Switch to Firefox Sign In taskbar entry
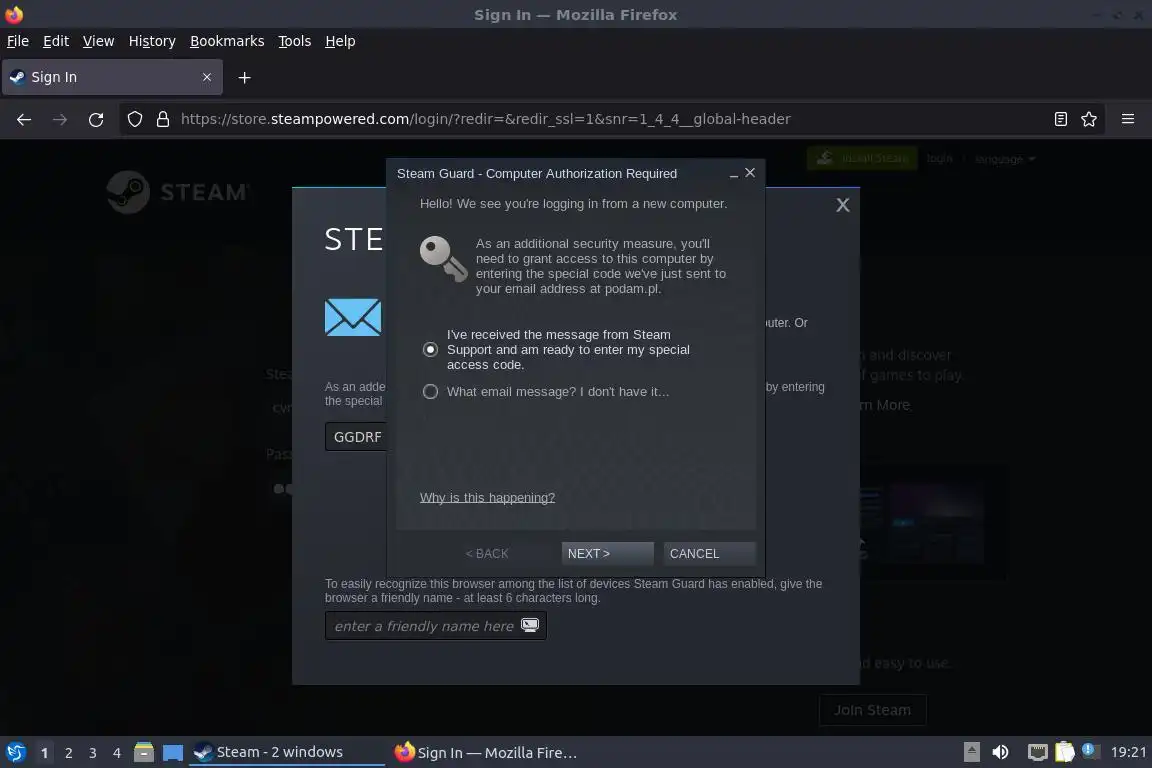 [x=486, y=752]
